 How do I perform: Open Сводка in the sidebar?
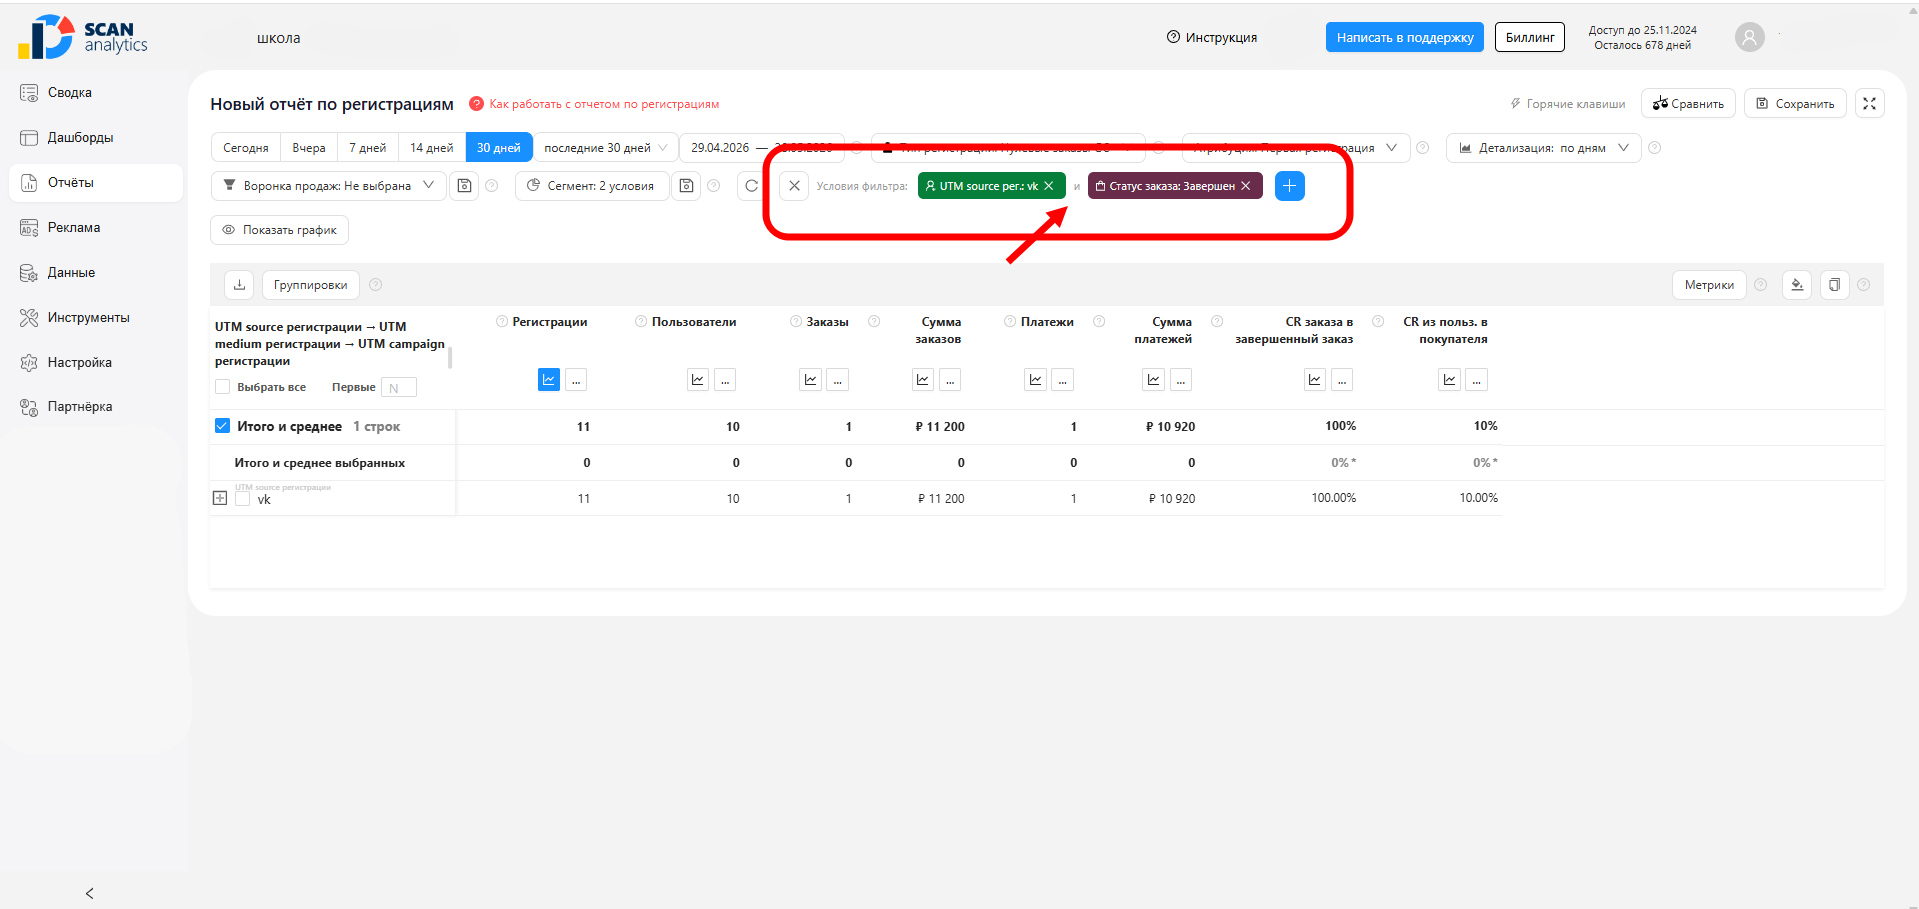[95, 93]
